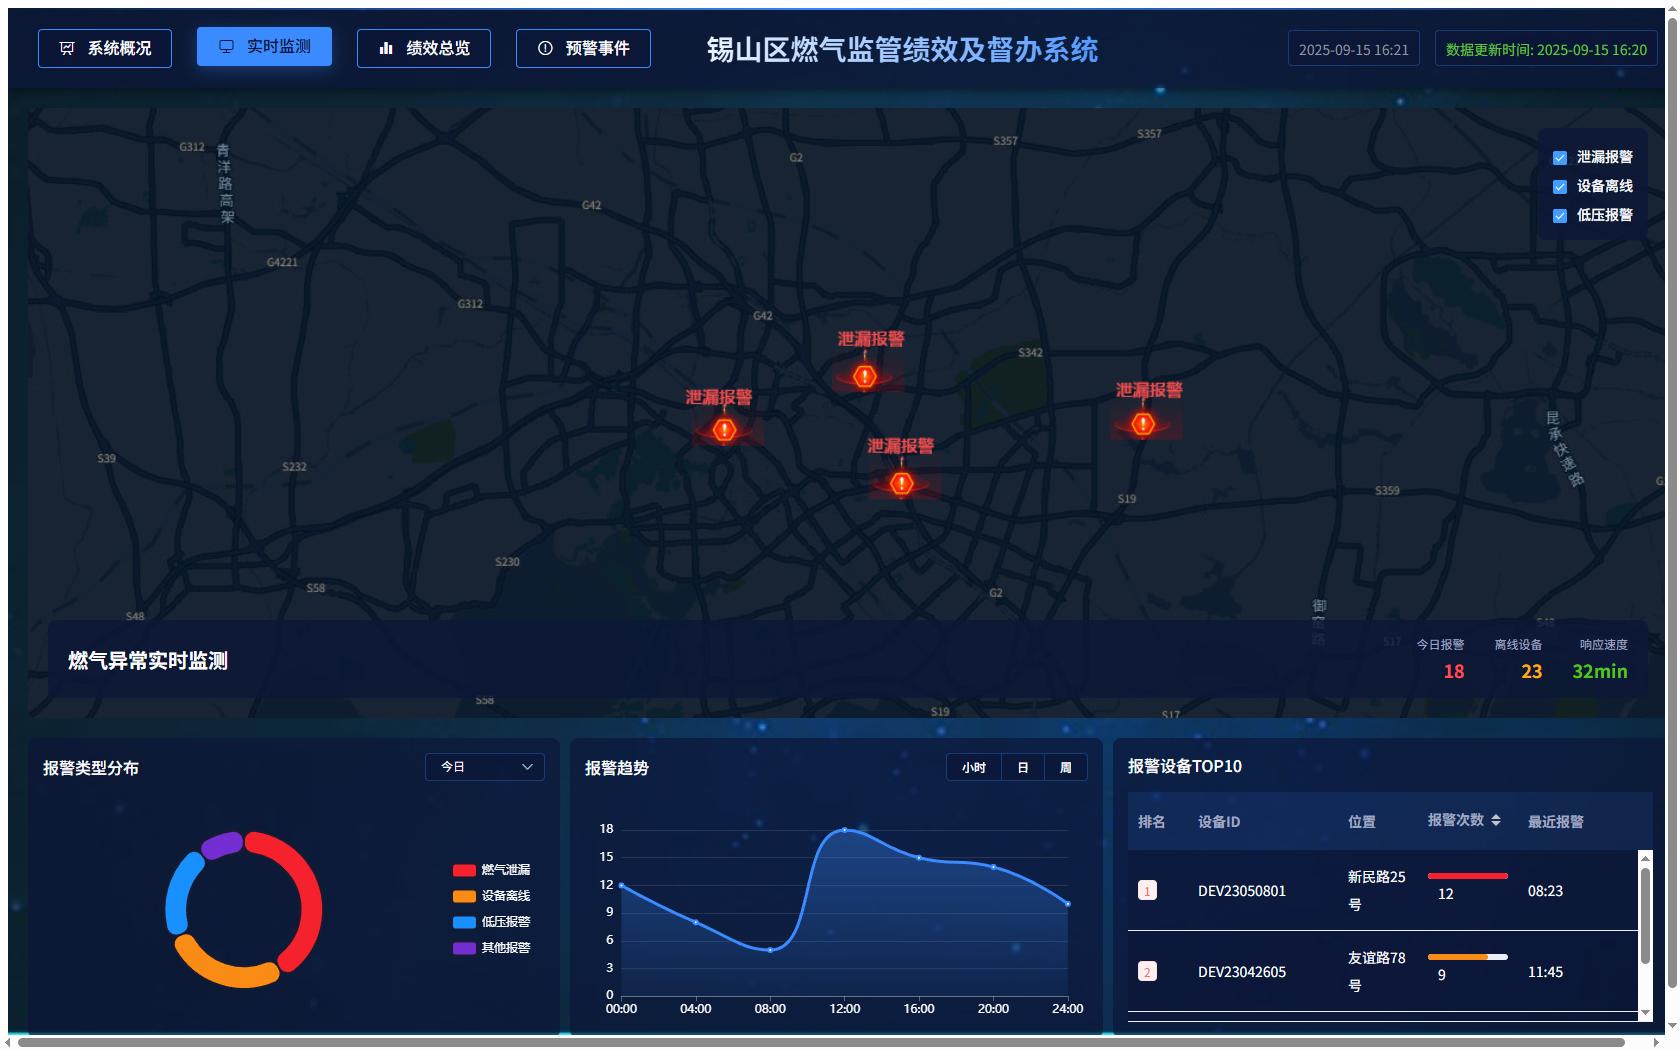
Task: Click device ID DEV23050801 row
Action: coord(1241,891)
